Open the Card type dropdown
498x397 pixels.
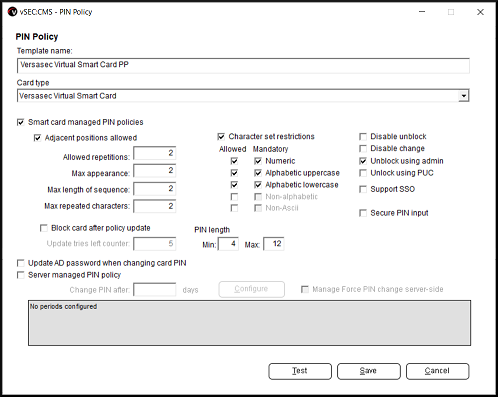tap(463, 96)
